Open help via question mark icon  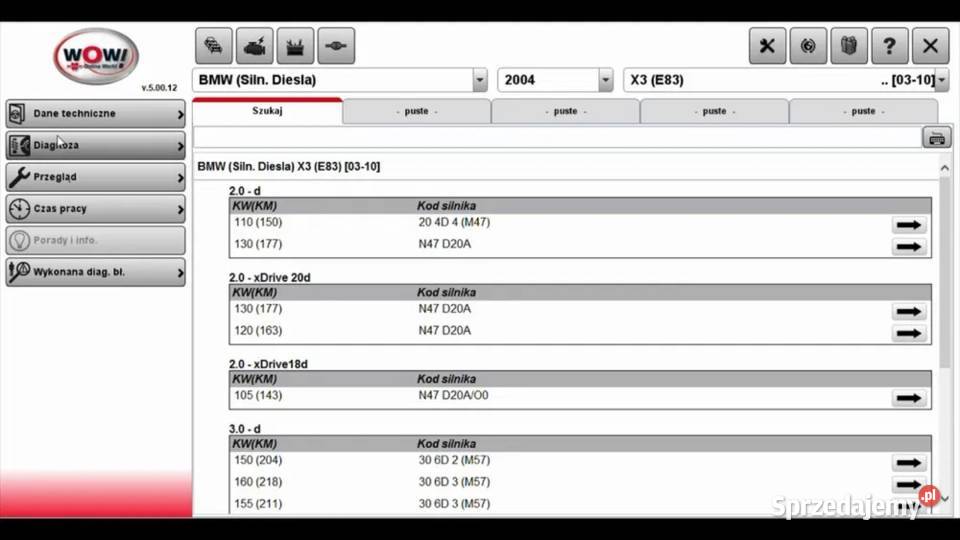890,46
